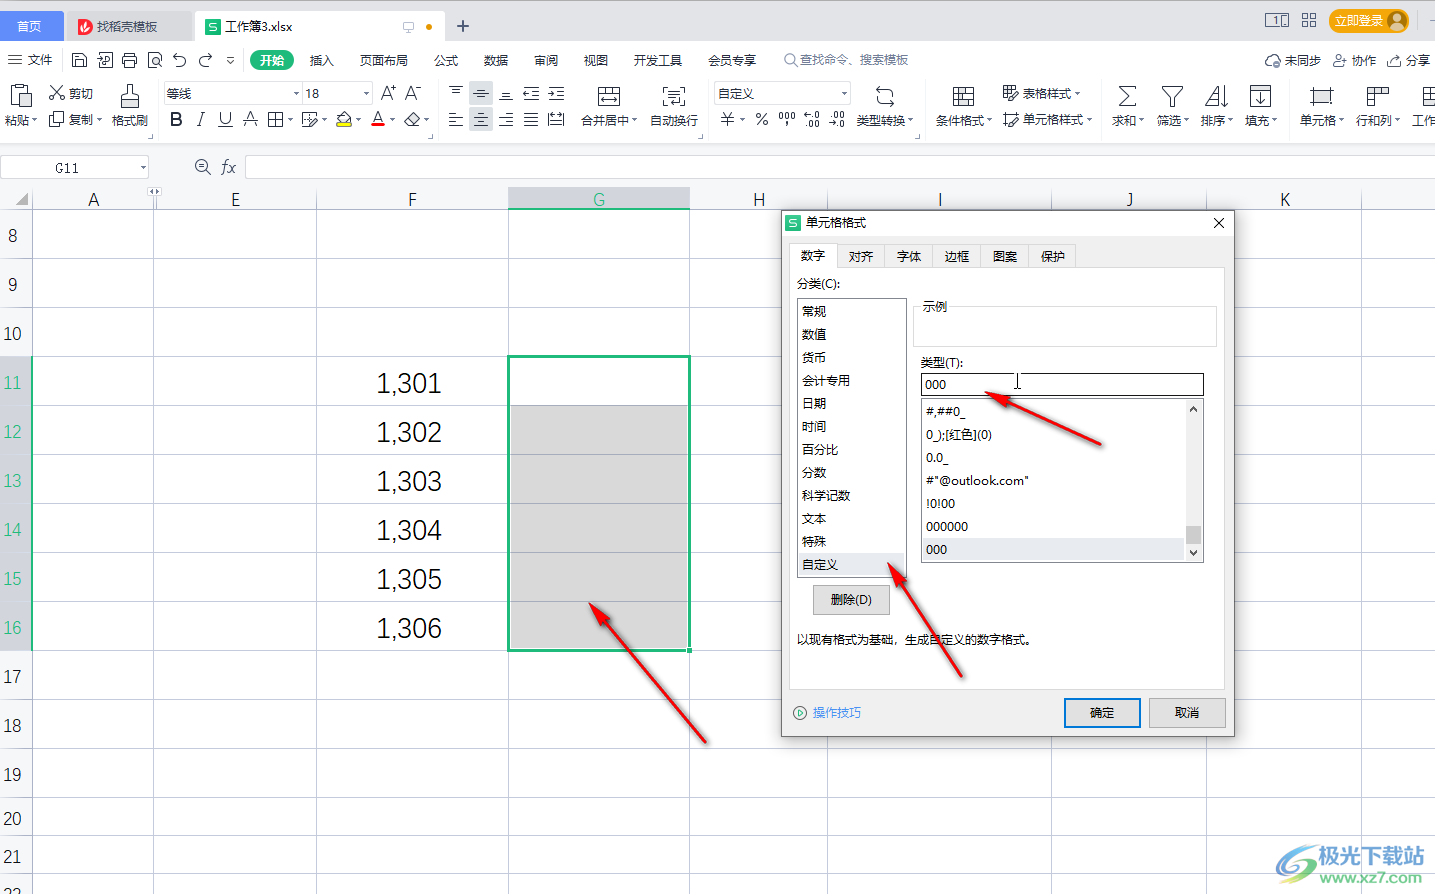
Task: Undo the last action
Action: (x=180, y=60)
